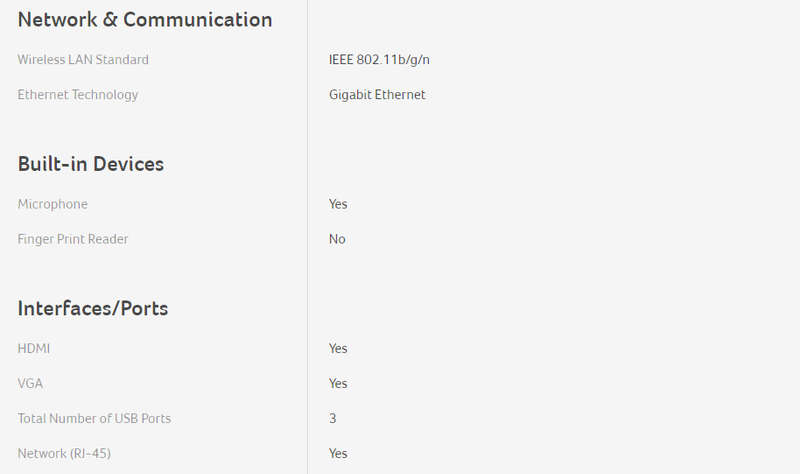Screen dimensions: 800x474
Task: Click the Ethernet Technology label
Action: coord(78,95)
